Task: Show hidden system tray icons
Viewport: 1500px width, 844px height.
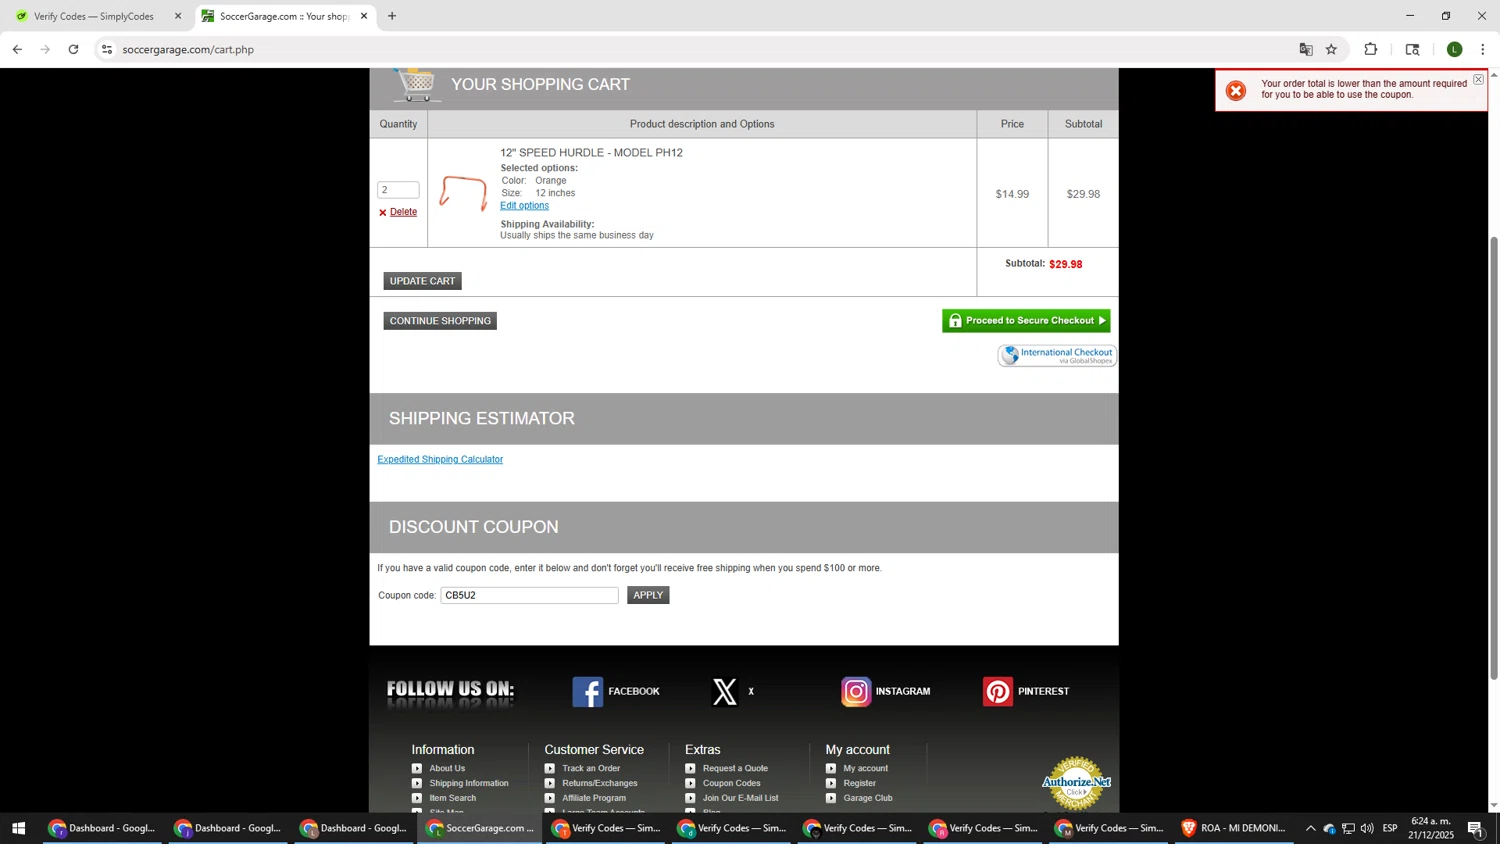Action: tap(1310, 828)
